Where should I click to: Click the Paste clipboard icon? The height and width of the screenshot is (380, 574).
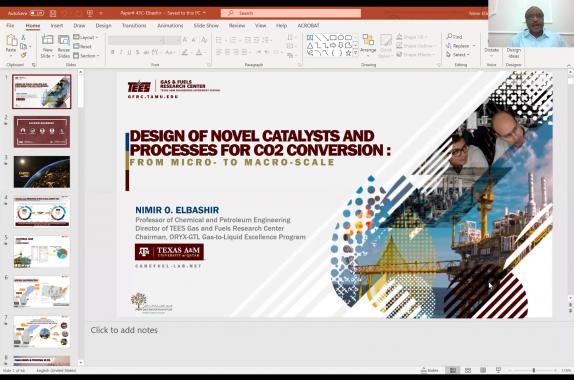[x=11, y=43]
